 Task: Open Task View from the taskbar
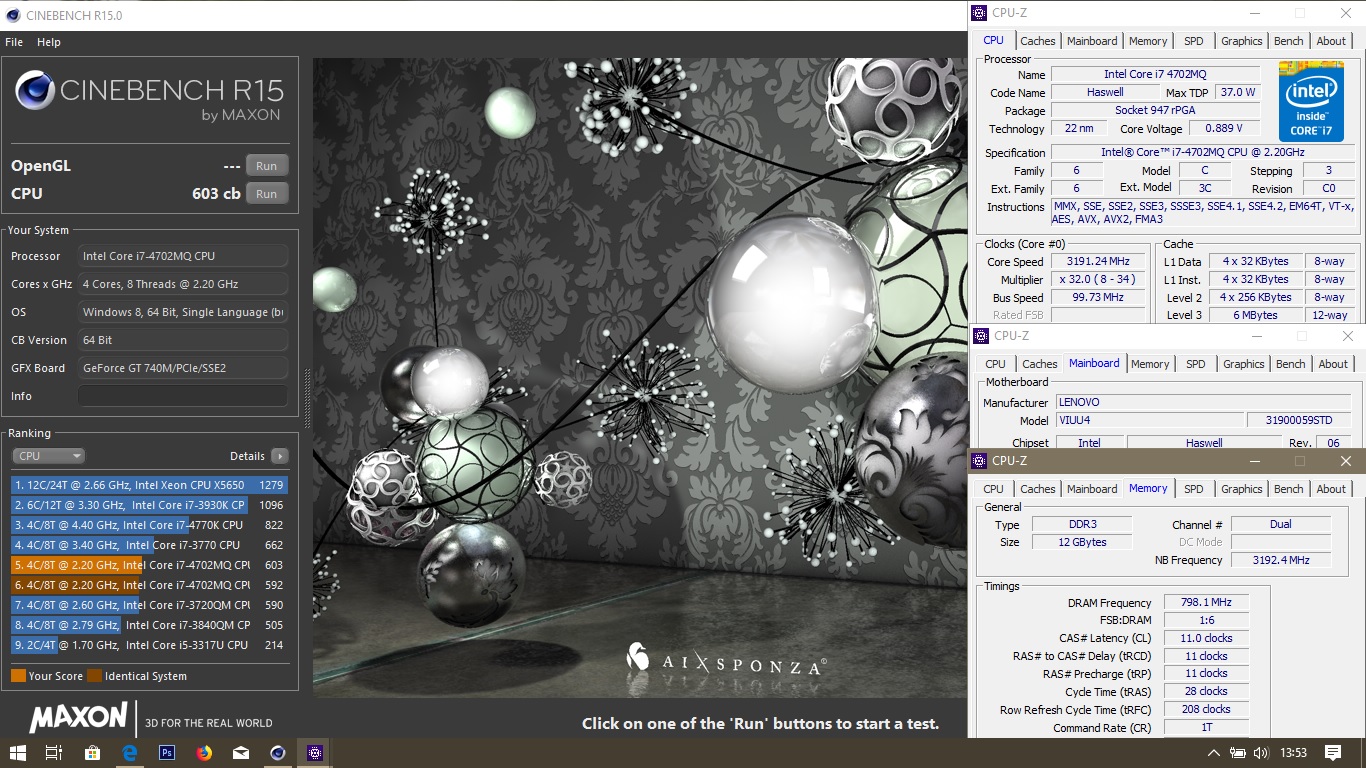[55, 753]
